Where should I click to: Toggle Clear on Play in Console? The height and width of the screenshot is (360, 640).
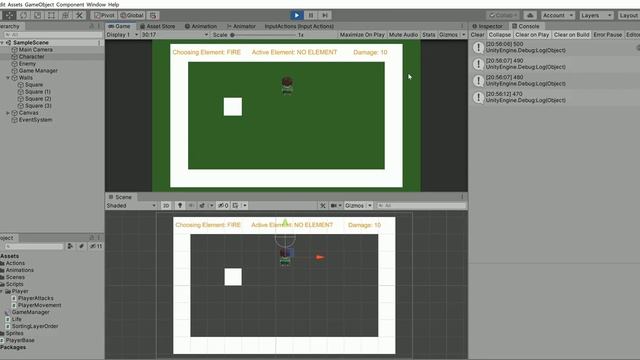pyautogui.click(x=532, y=35)
